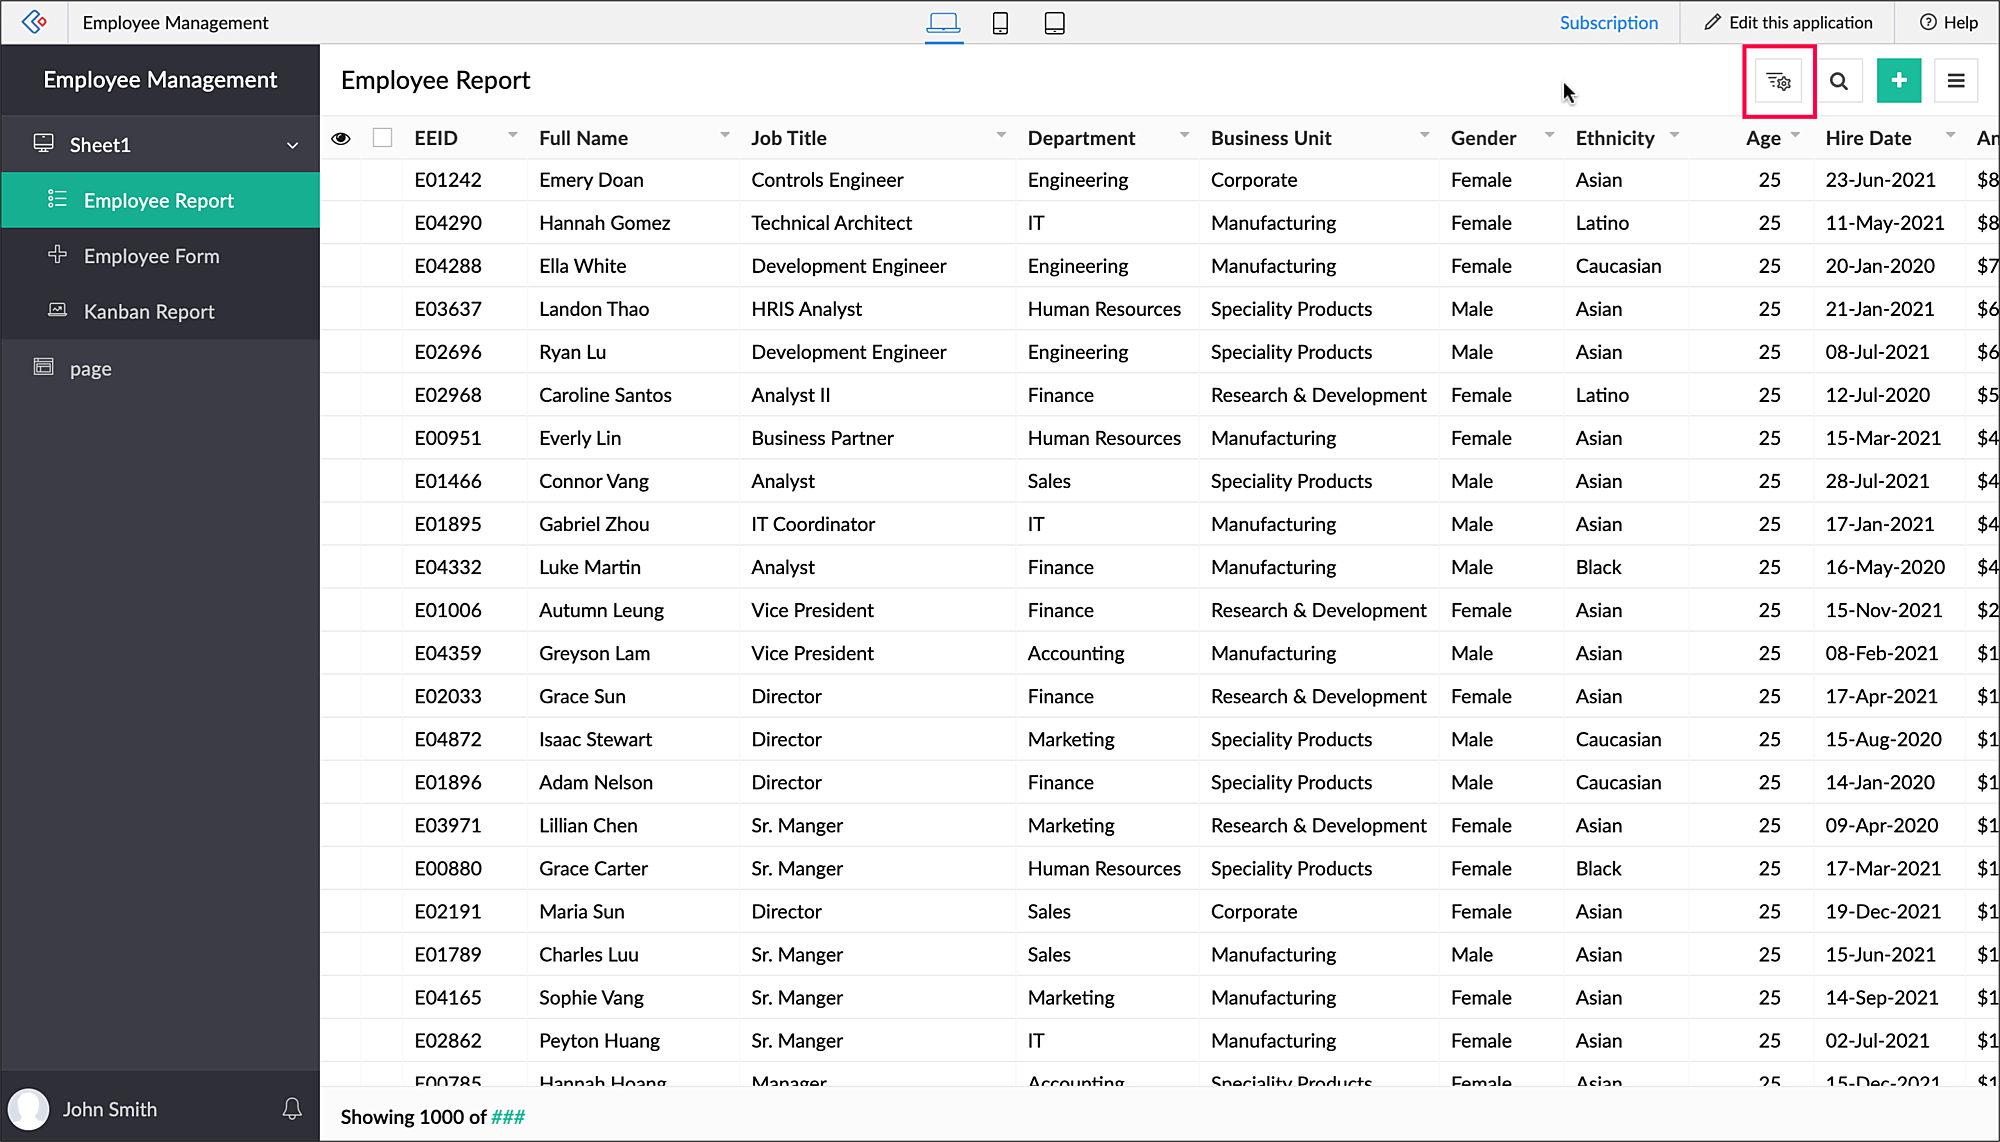
Task: Open the hamburger options menu icon
Action: [x=1956, y=81]
